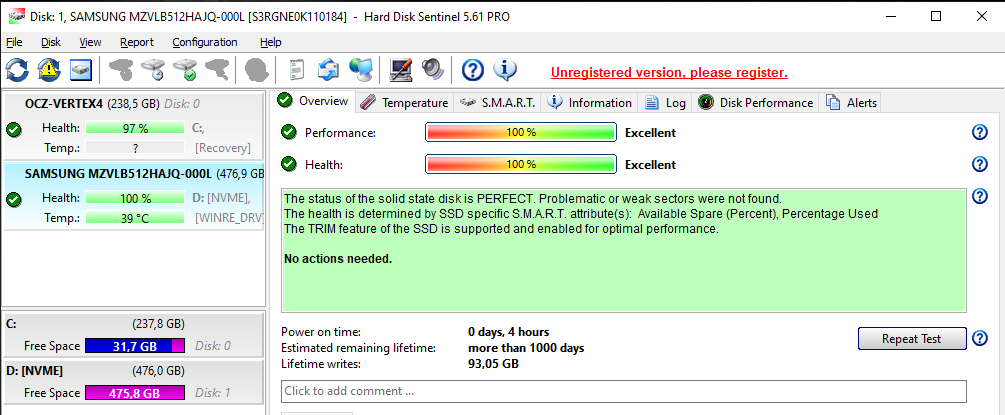Switch to the S.M.A.R.T. tab

tap(497, 103)
